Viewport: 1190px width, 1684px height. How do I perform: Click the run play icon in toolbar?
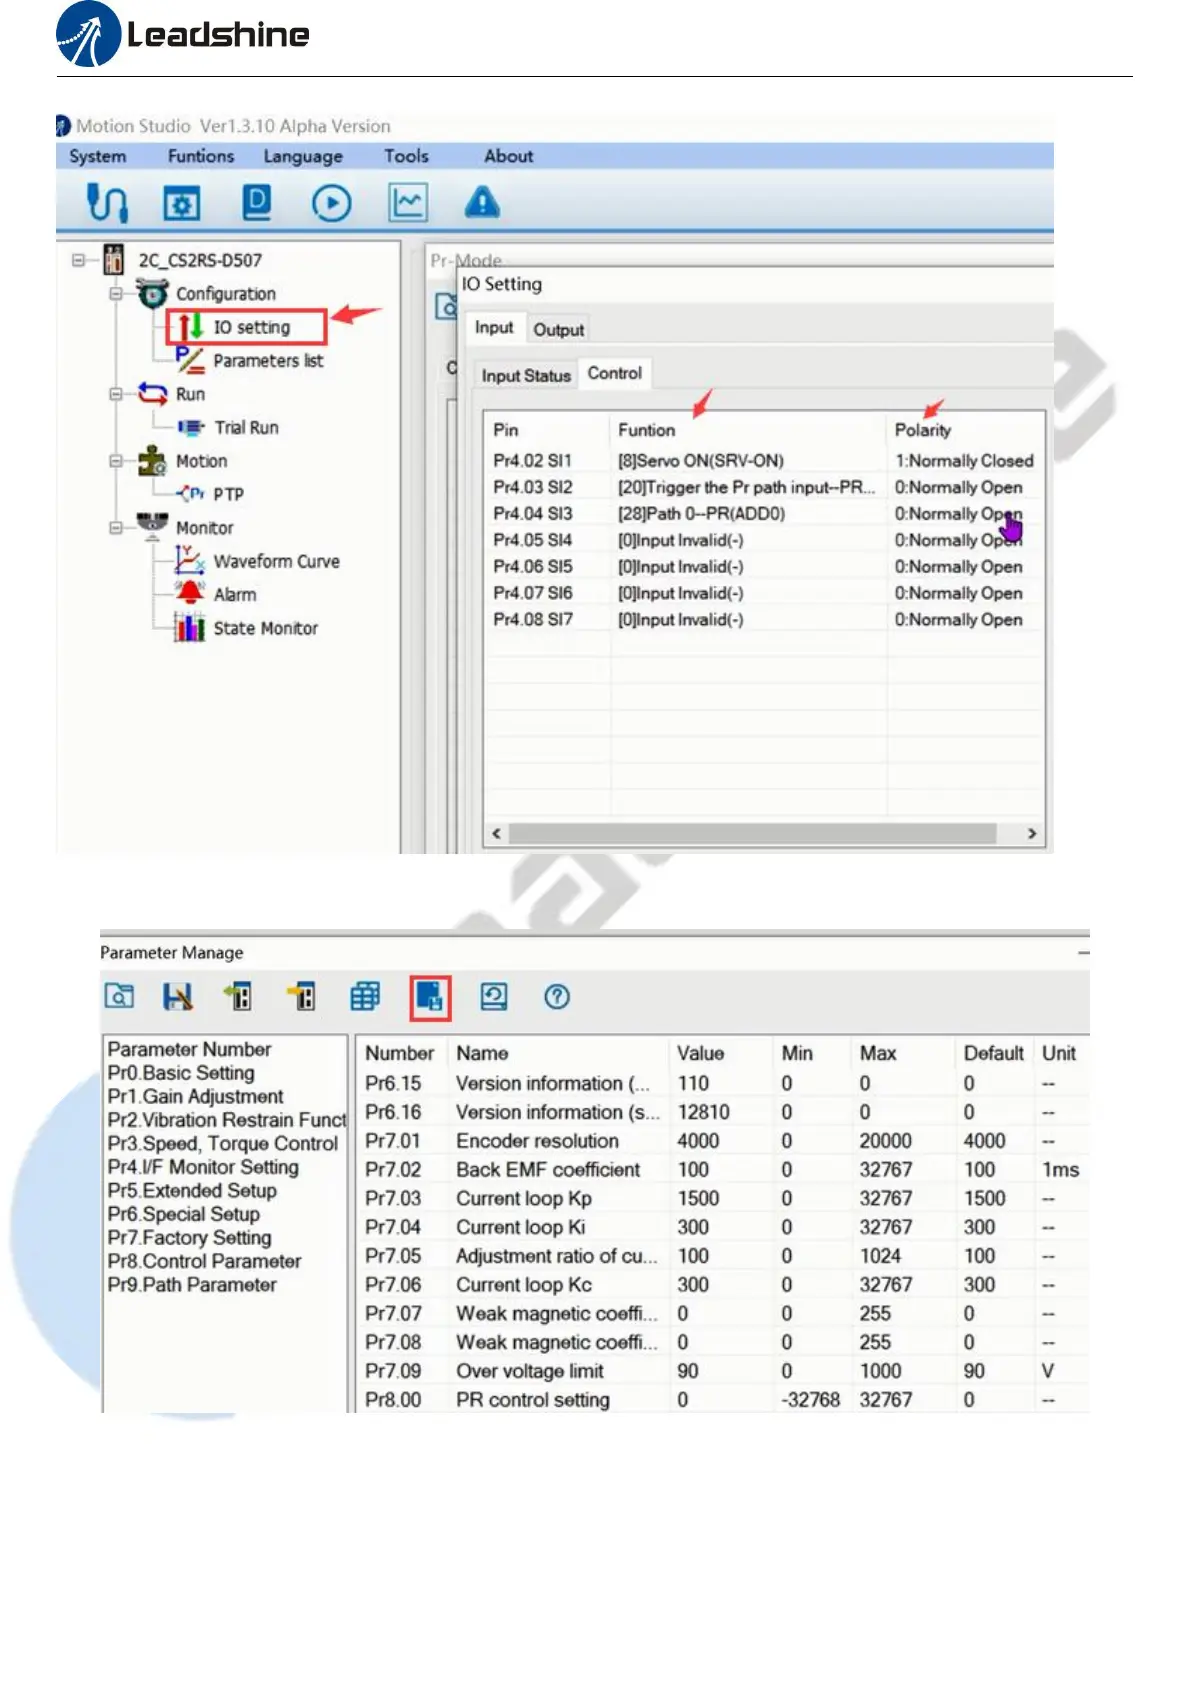[331, 203]
